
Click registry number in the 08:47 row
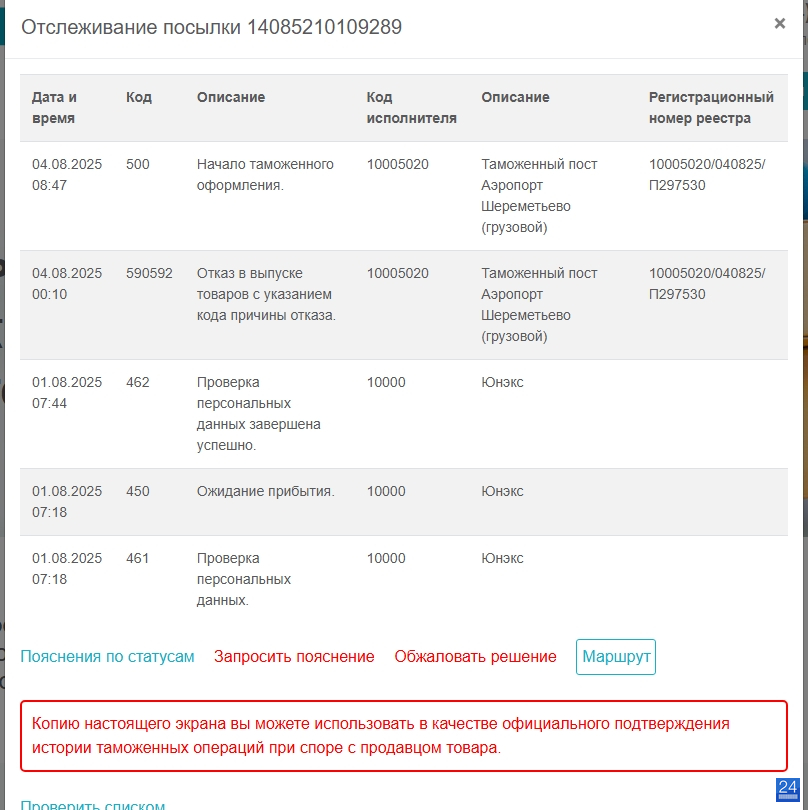[x=706, y=174]
